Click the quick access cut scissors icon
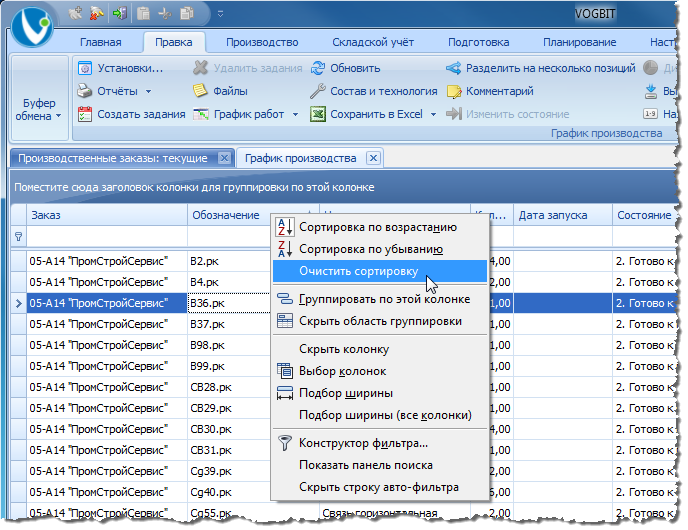688x530 pixels. [165, 14]
